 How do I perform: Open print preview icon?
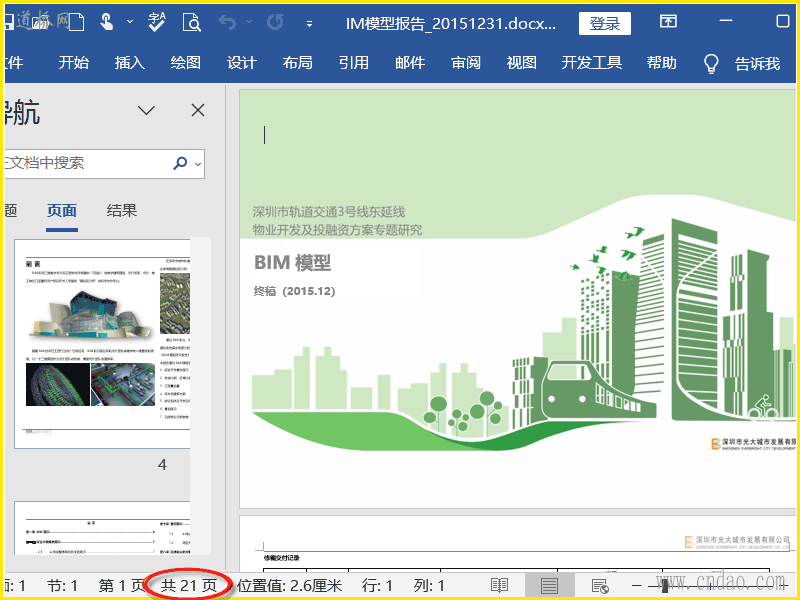(x=192, y=22)
